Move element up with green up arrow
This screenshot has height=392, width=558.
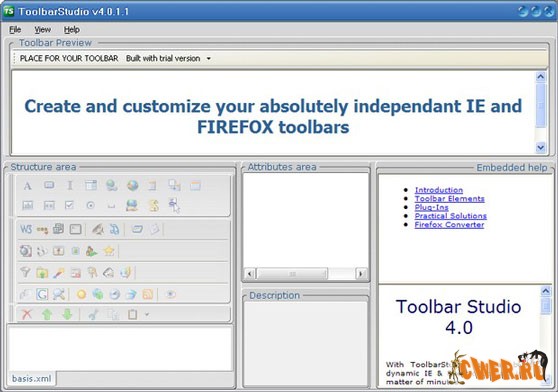coord(47,314)
